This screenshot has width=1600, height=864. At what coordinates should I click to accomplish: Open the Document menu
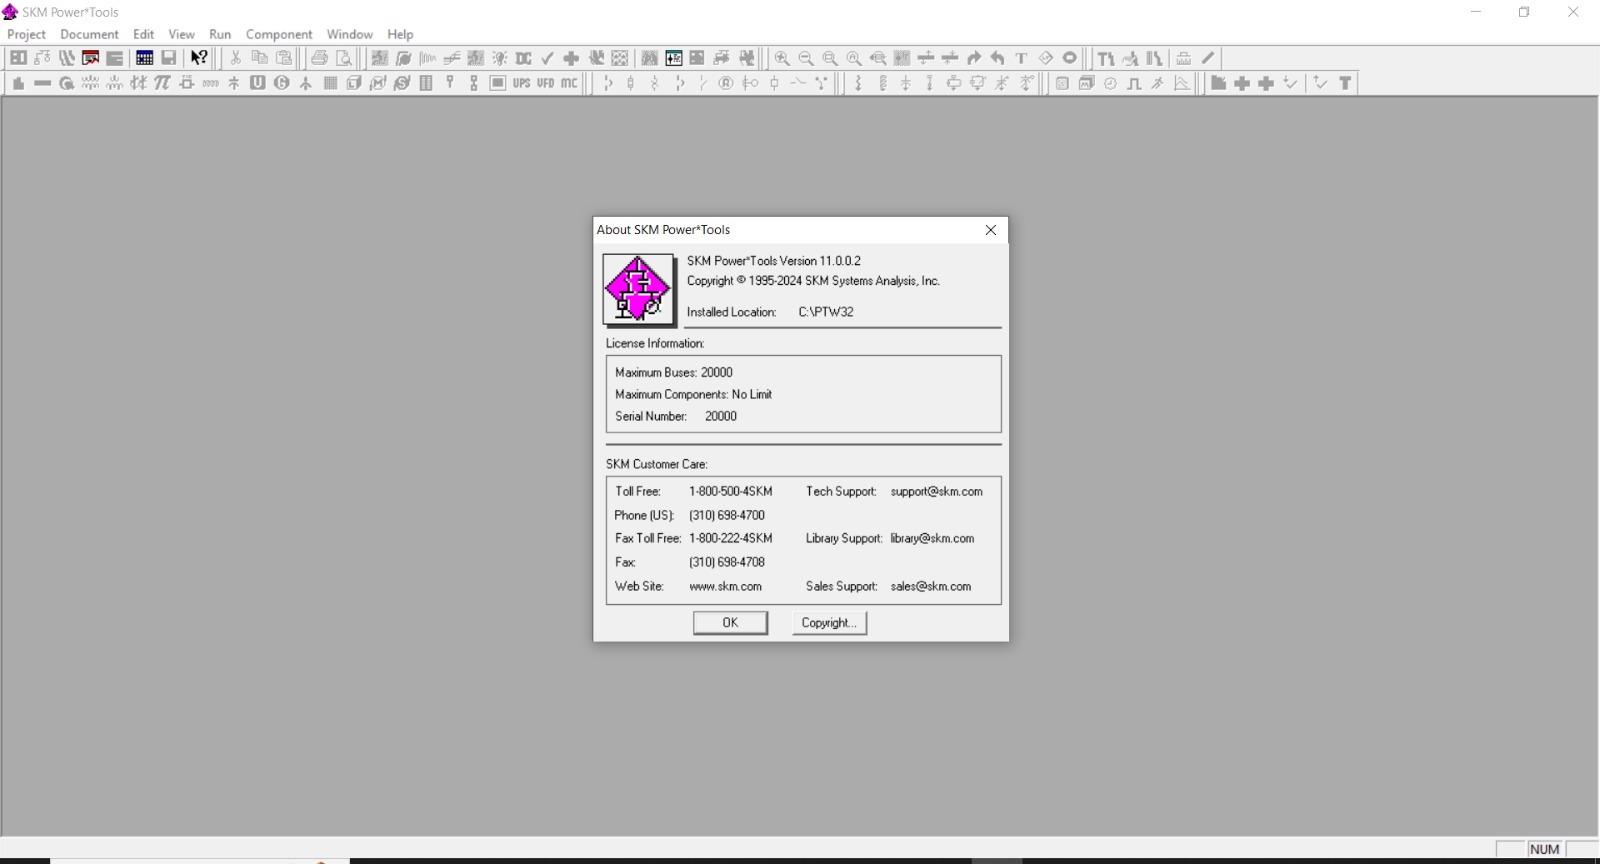pyautogui.click(x=89, y=34)
